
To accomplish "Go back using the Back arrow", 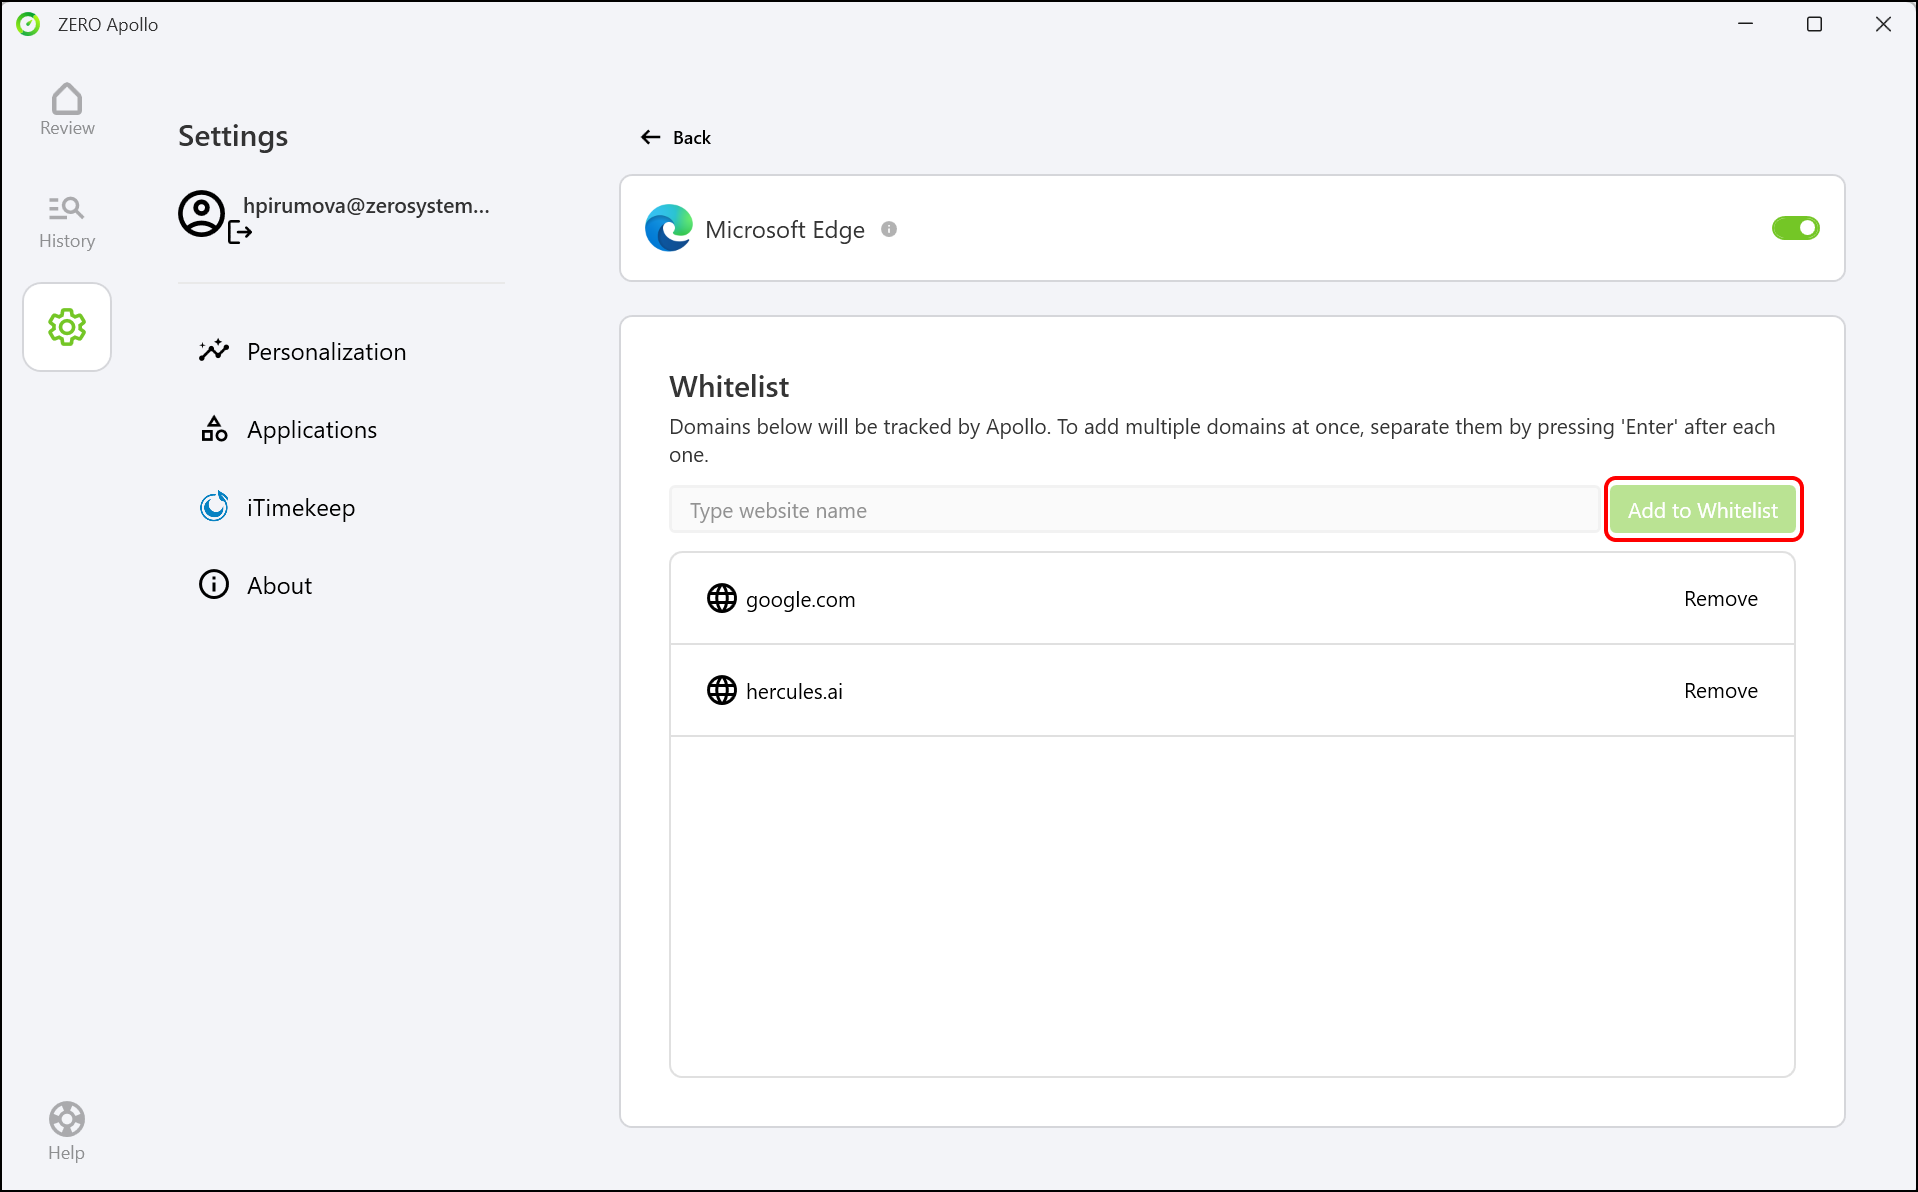I will (x=651, y=136).
